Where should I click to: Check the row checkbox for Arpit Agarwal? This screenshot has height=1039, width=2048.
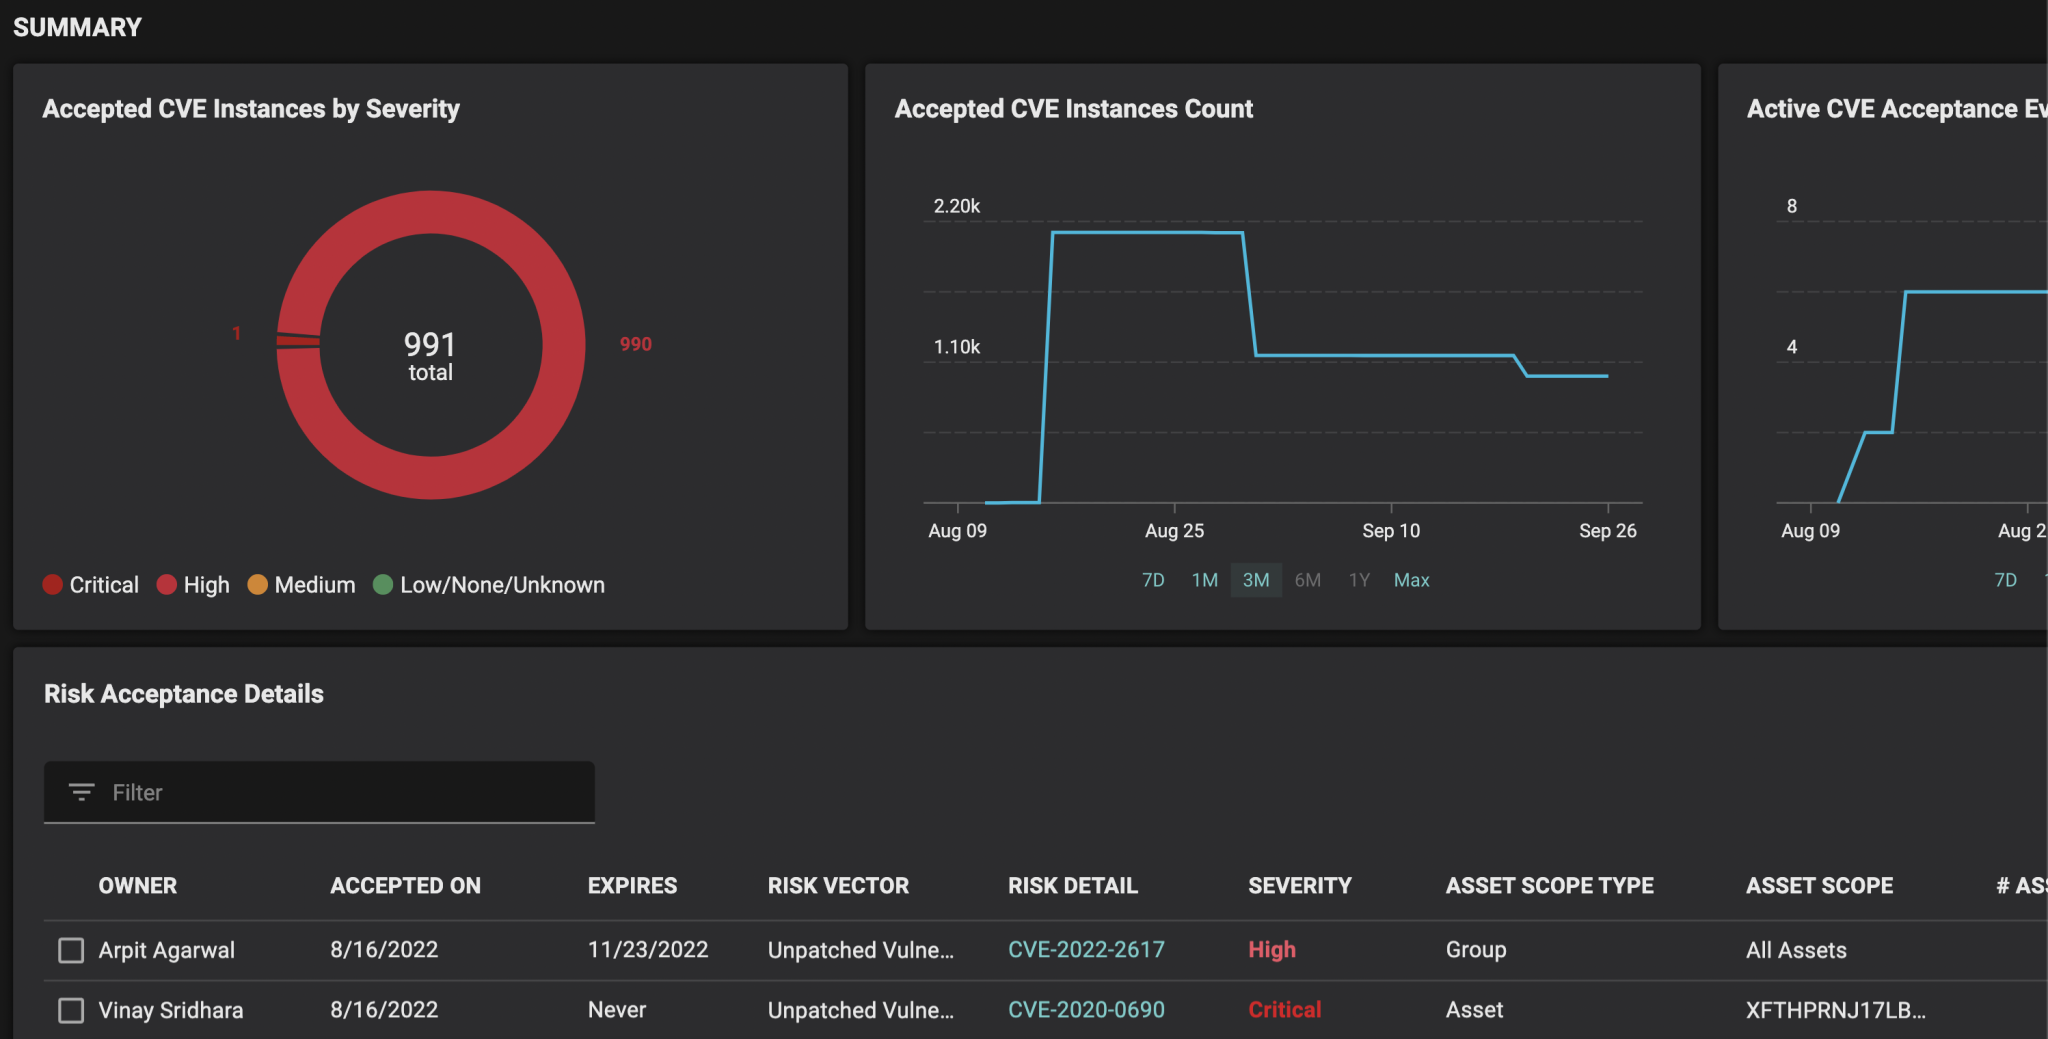point(70,950)
